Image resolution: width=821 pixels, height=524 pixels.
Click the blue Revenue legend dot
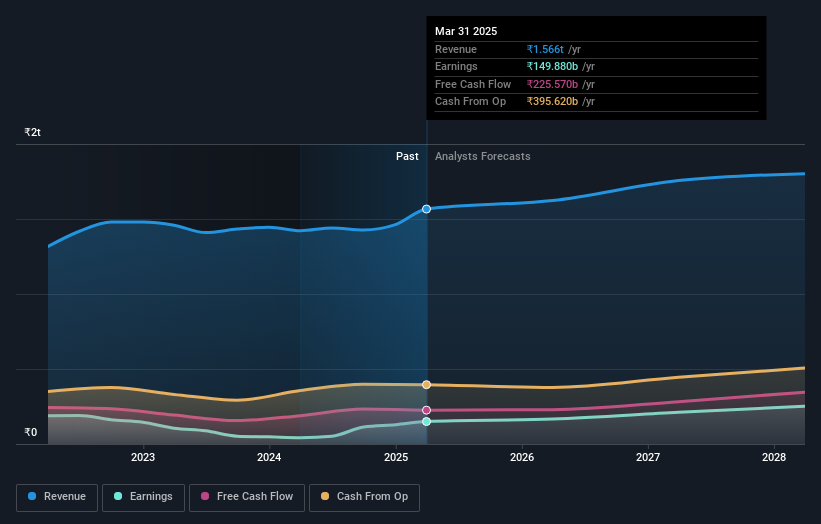(x=32, y=496)
